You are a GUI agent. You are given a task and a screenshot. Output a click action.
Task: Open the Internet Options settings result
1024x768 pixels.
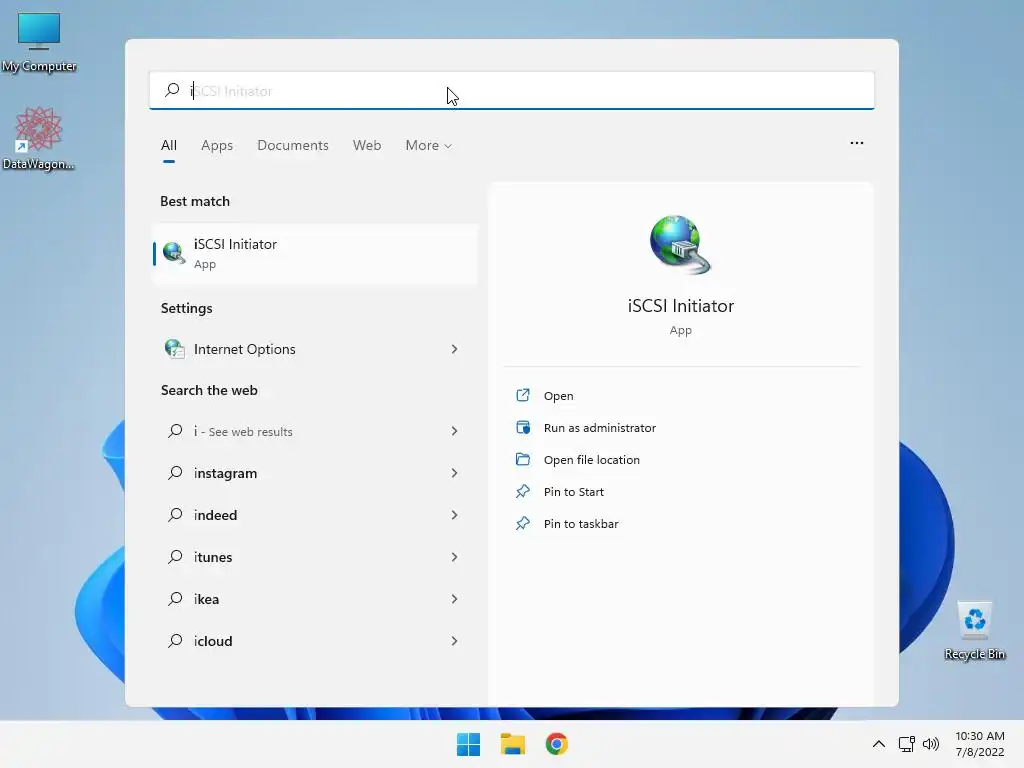[x=315, y=349]
